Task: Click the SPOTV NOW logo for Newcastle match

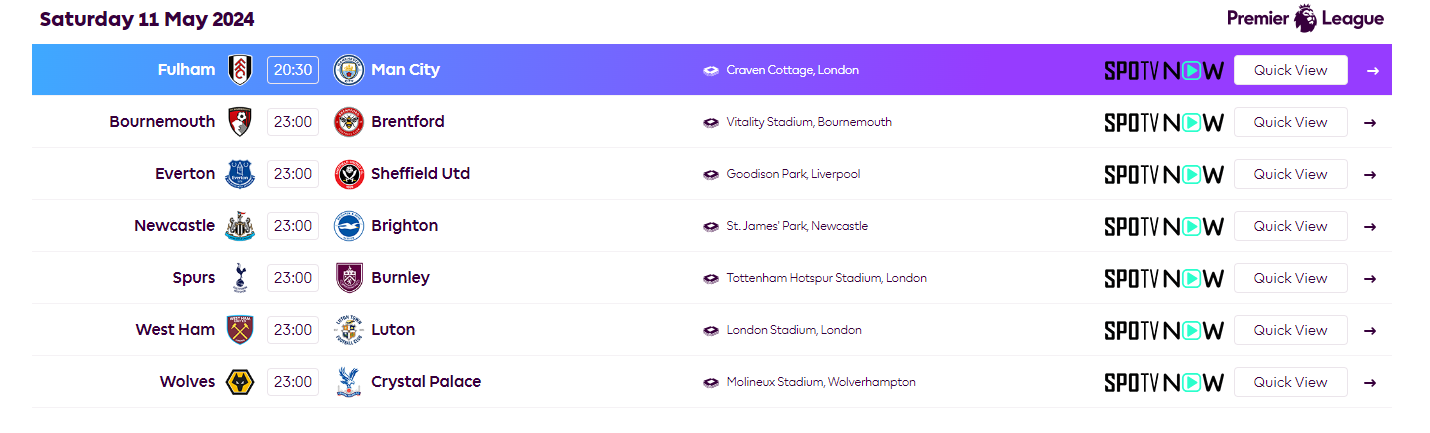Action: tap(1164, 226)
